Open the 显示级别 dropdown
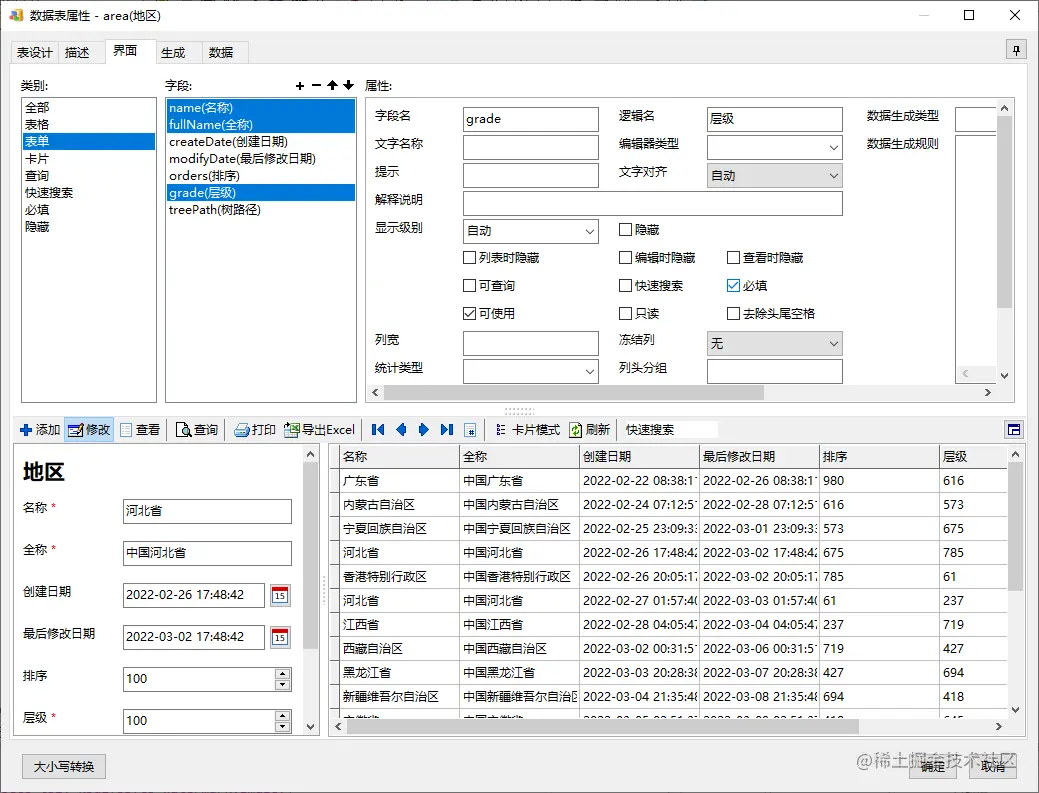Image resolution: width=1039 pixels, height=793 pixels. 531,231
